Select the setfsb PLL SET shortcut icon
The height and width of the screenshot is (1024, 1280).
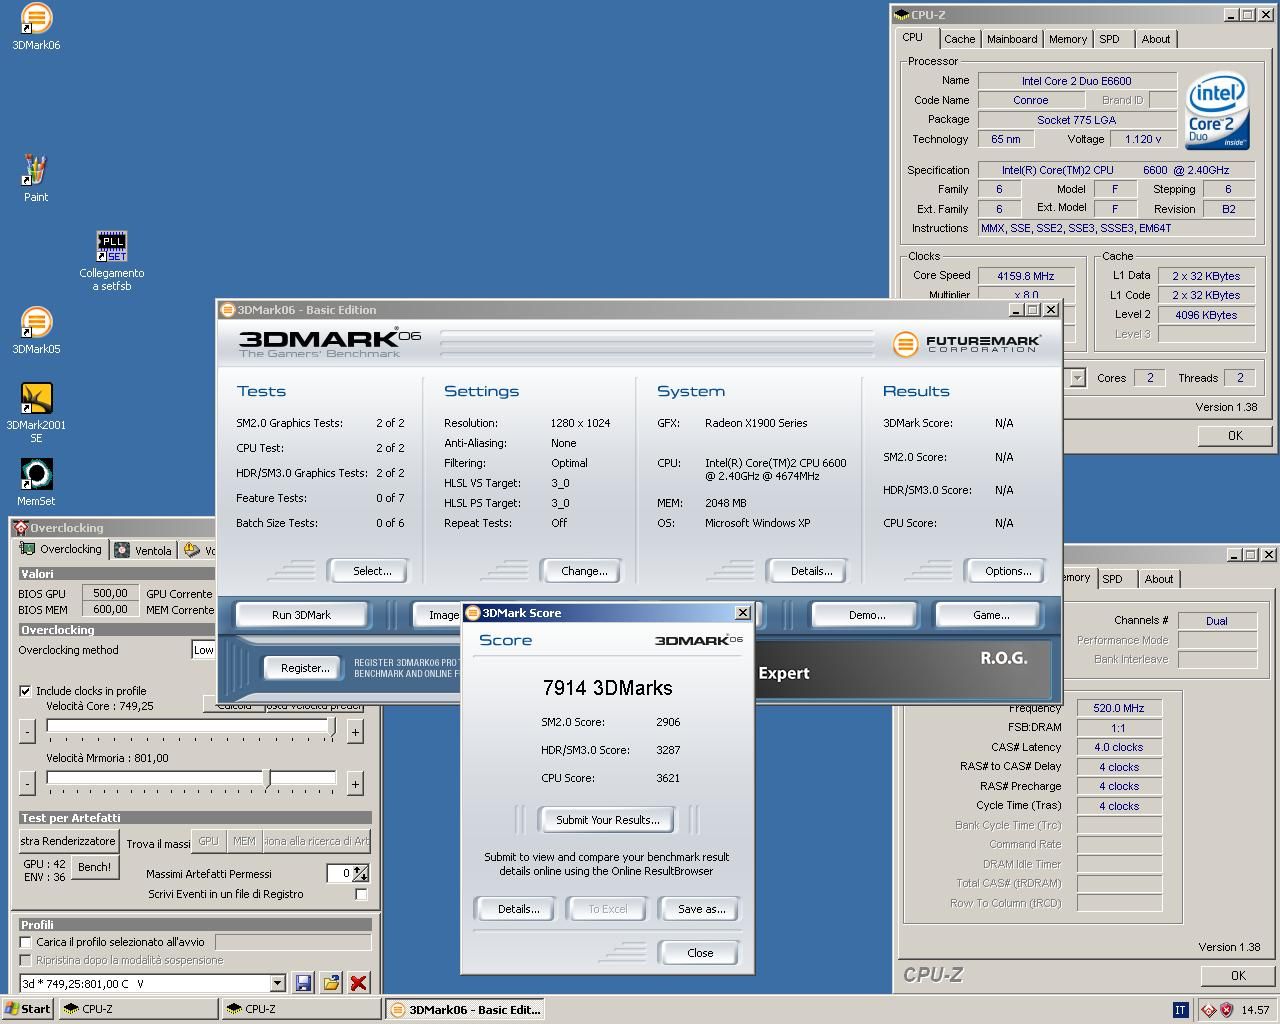(x=112, y=247)
